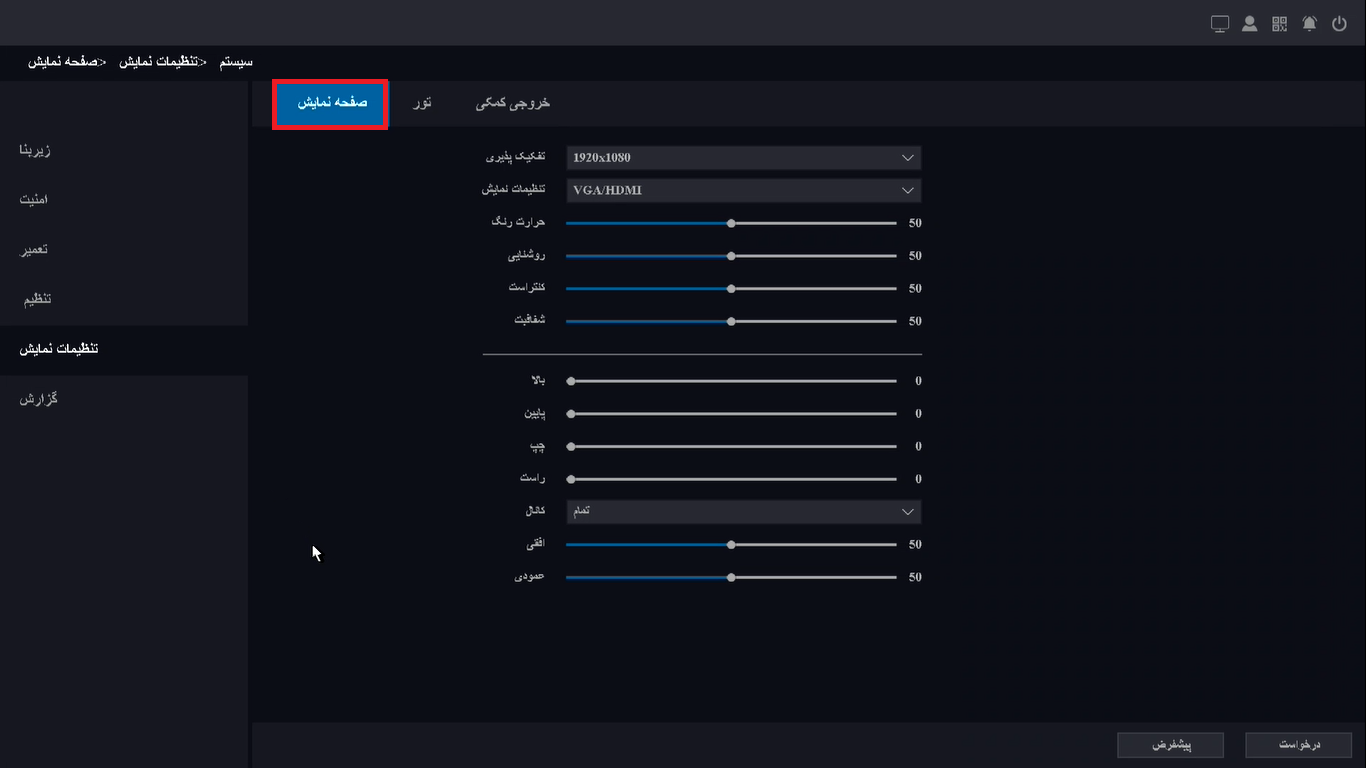1366x768 pixels.
Task: Adjust the روشنایی brightness slider handle
Action: point(731,256)
